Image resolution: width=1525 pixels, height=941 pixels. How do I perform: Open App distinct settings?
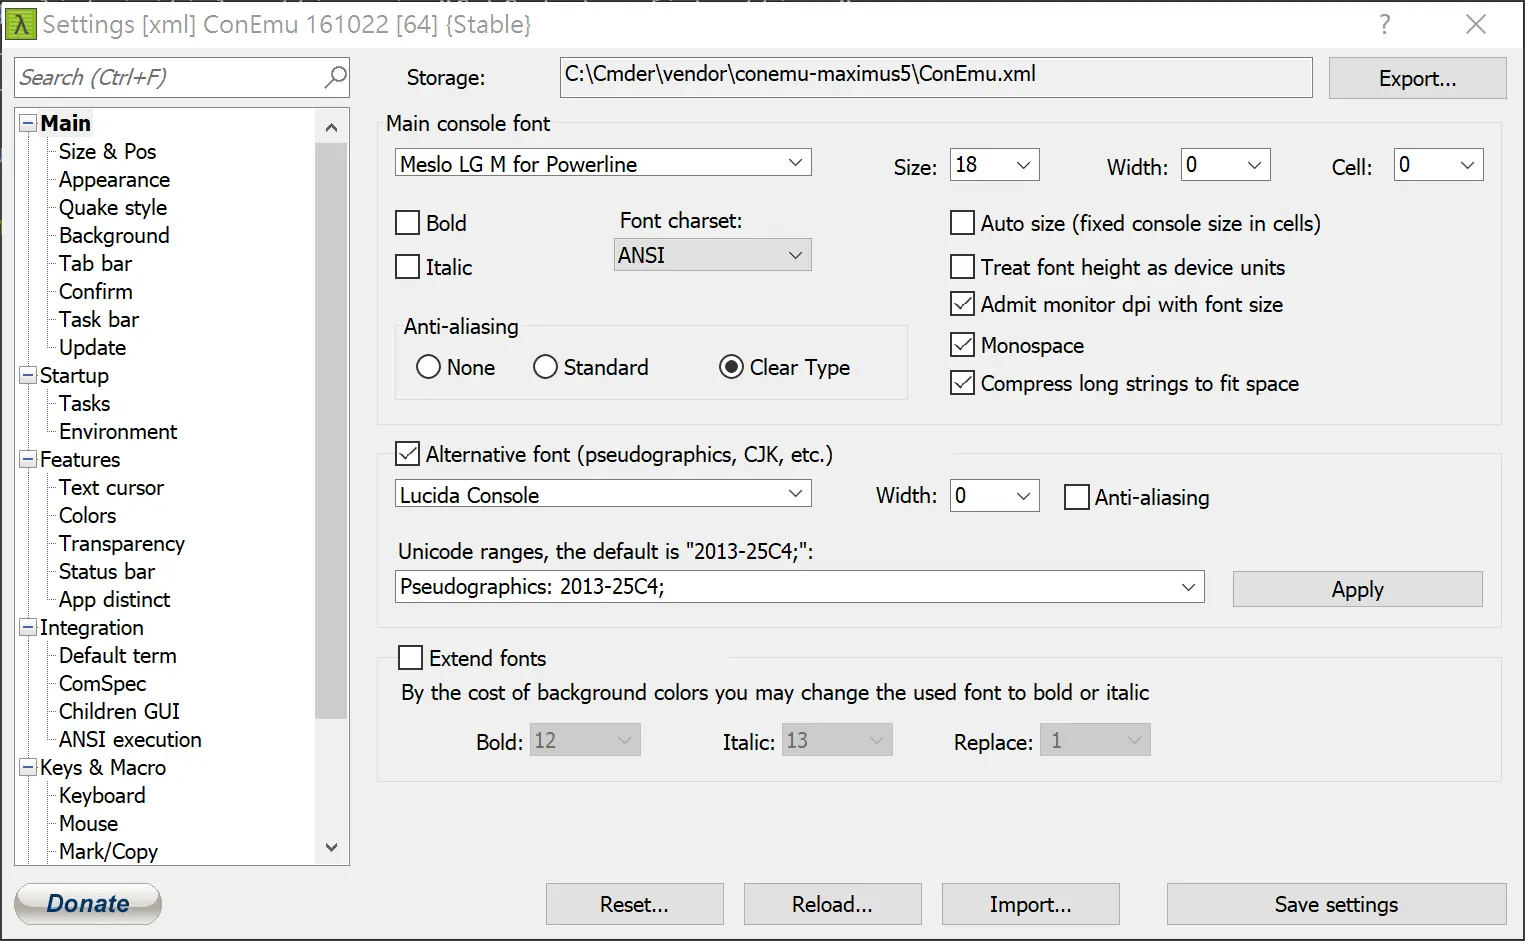click(114, 600)
